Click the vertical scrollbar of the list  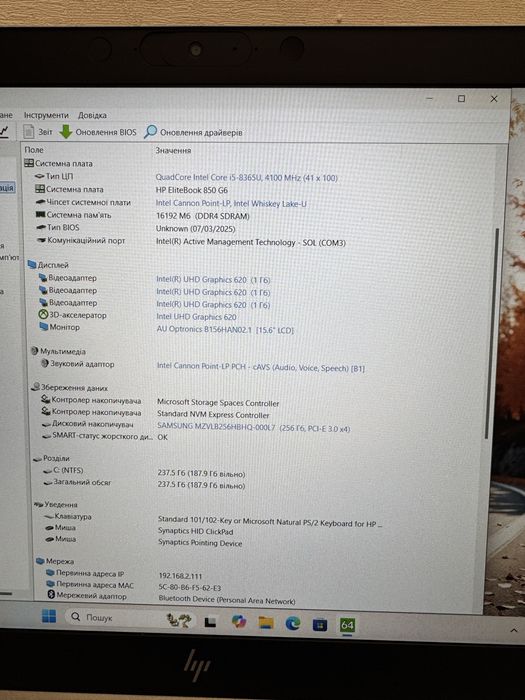point(490,334)
